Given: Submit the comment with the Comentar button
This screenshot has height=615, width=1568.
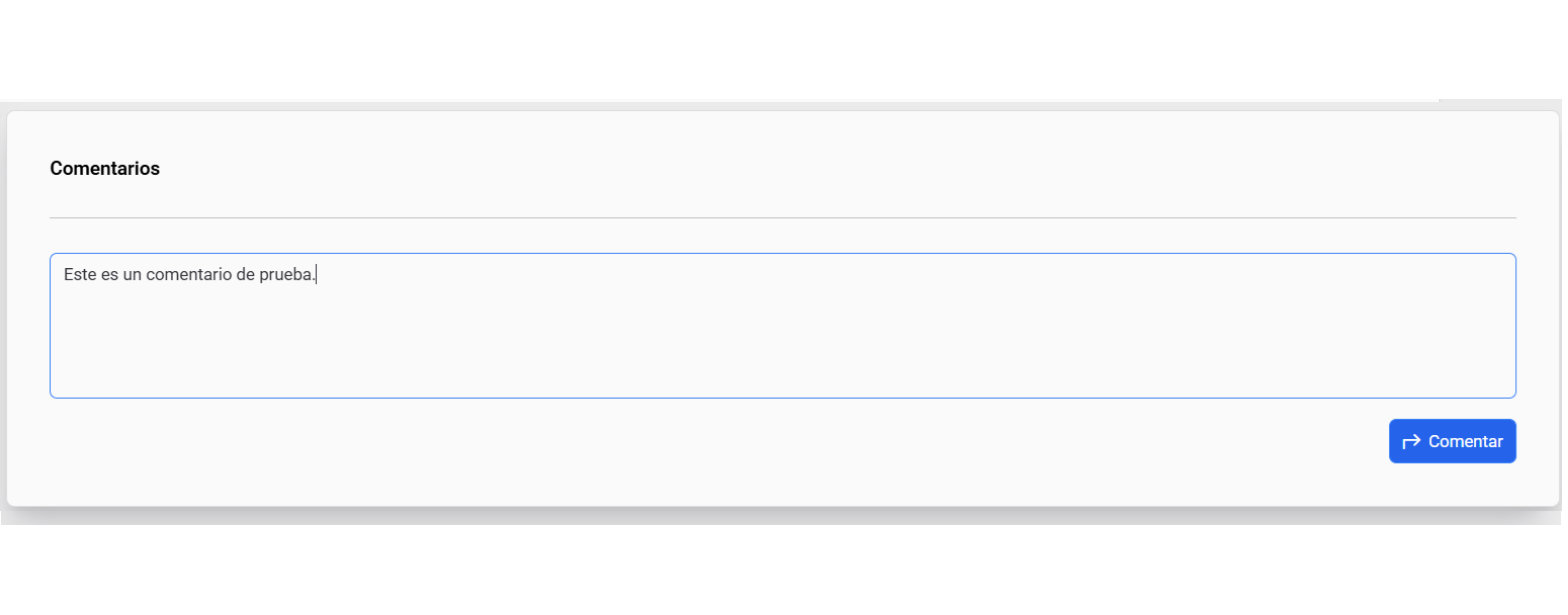Looking at the screenshot, I should pos(1452,441).
